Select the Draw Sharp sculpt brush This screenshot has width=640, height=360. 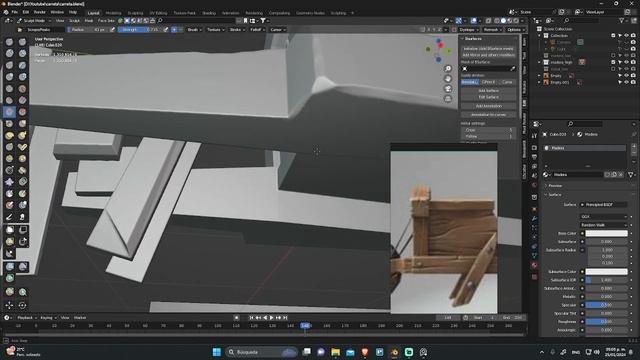22,42
